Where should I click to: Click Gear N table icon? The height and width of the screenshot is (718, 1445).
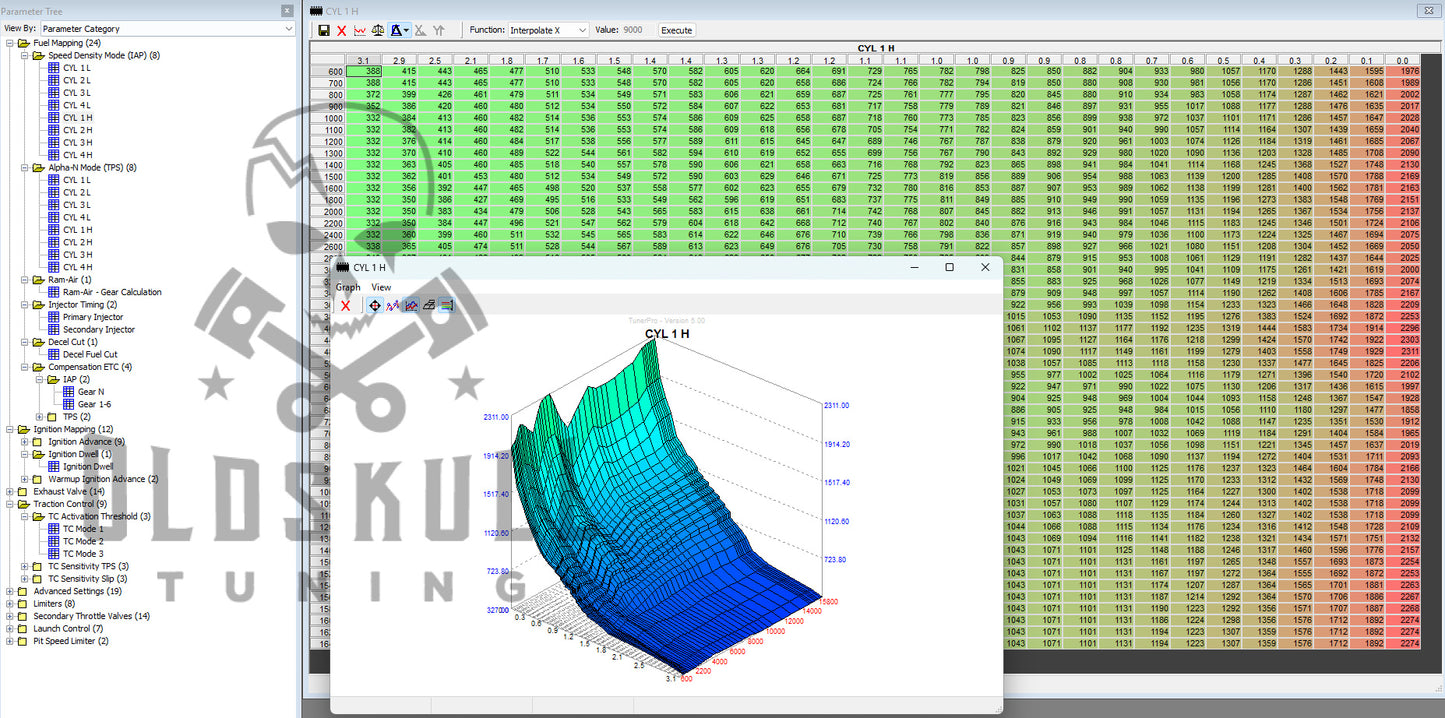point(69,392)
